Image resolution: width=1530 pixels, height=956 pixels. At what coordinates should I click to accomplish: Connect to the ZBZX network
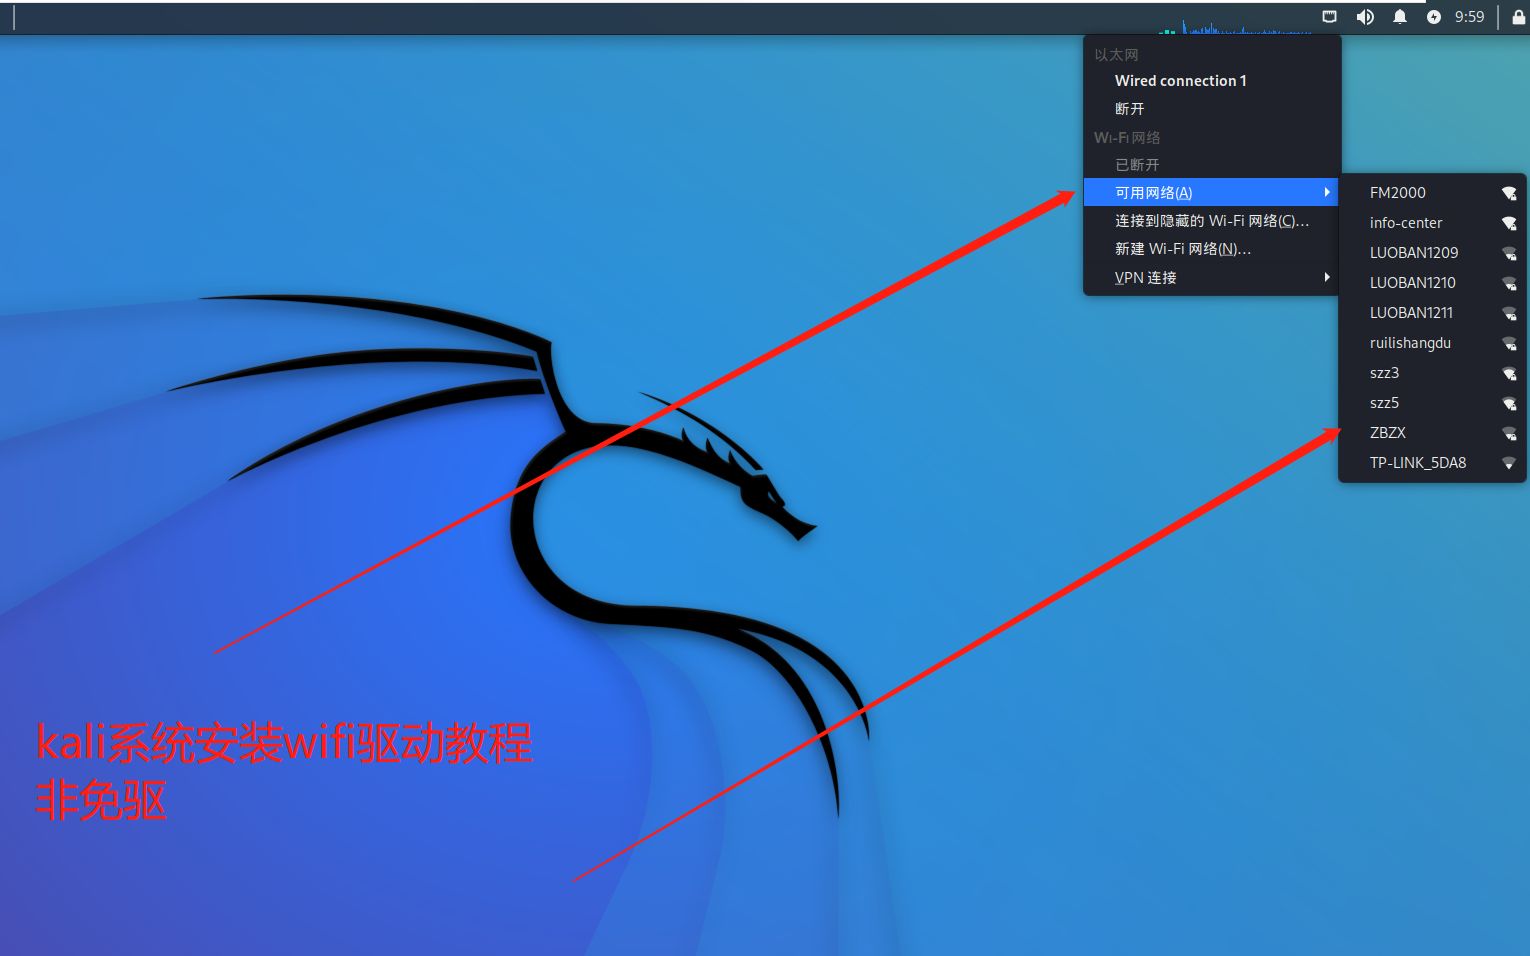coord(1432,433)
